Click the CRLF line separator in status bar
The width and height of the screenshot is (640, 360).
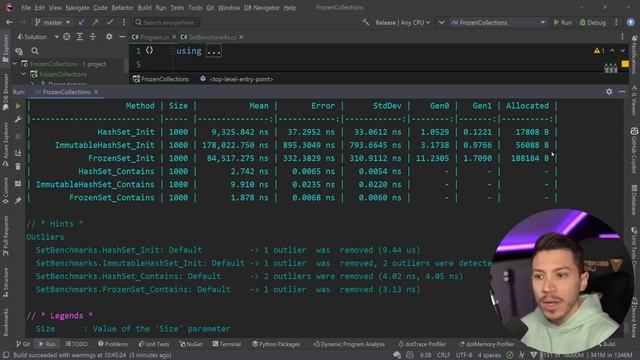point(443,355)
